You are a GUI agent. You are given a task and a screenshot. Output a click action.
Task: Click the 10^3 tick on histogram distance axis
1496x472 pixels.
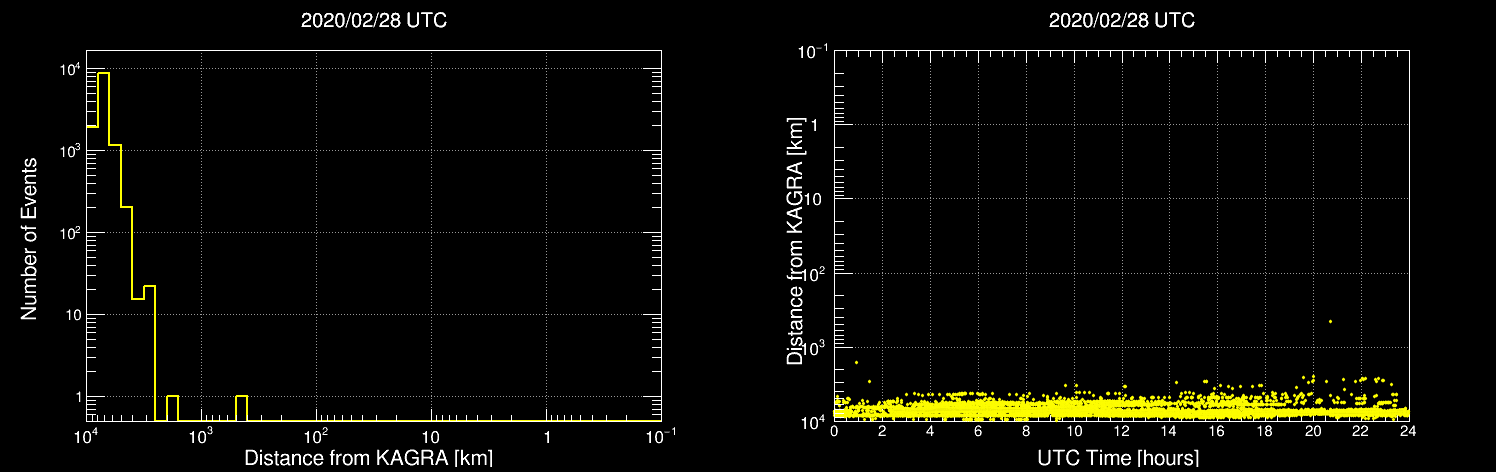201,436
